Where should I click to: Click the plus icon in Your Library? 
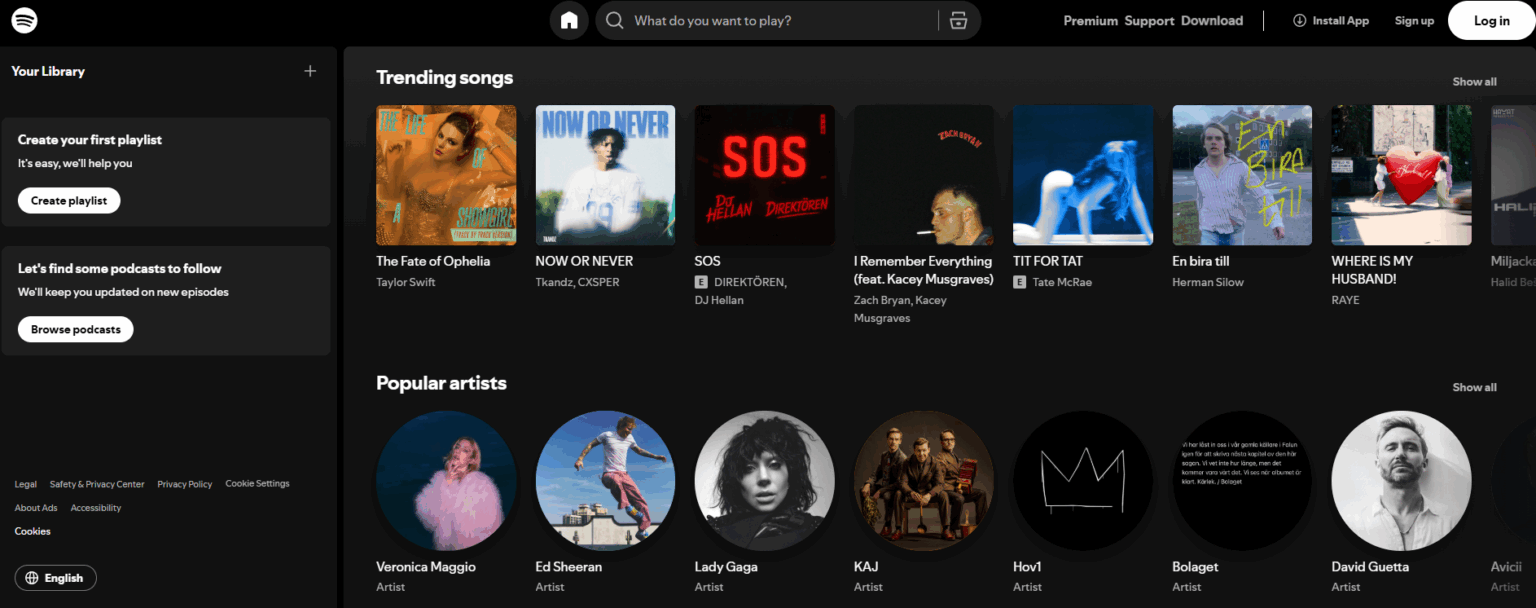[x=310, y=71]
